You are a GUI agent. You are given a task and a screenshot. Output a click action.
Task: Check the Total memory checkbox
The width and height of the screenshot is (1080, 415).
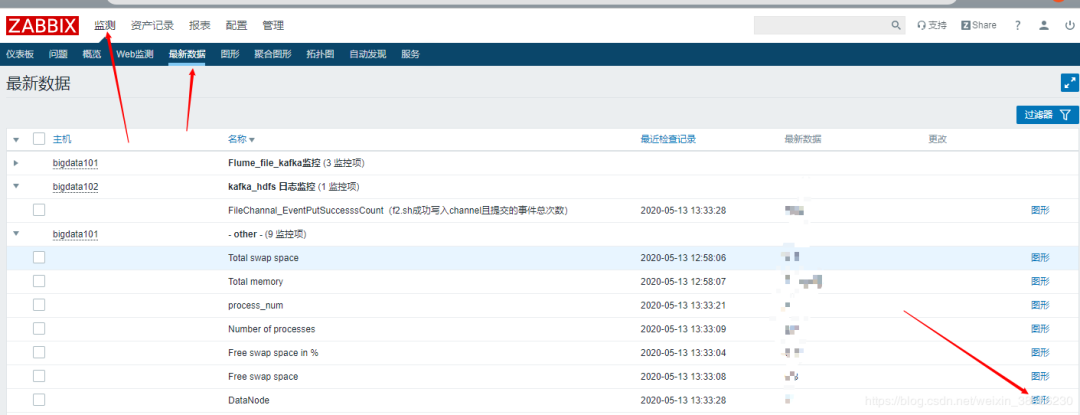39,281
